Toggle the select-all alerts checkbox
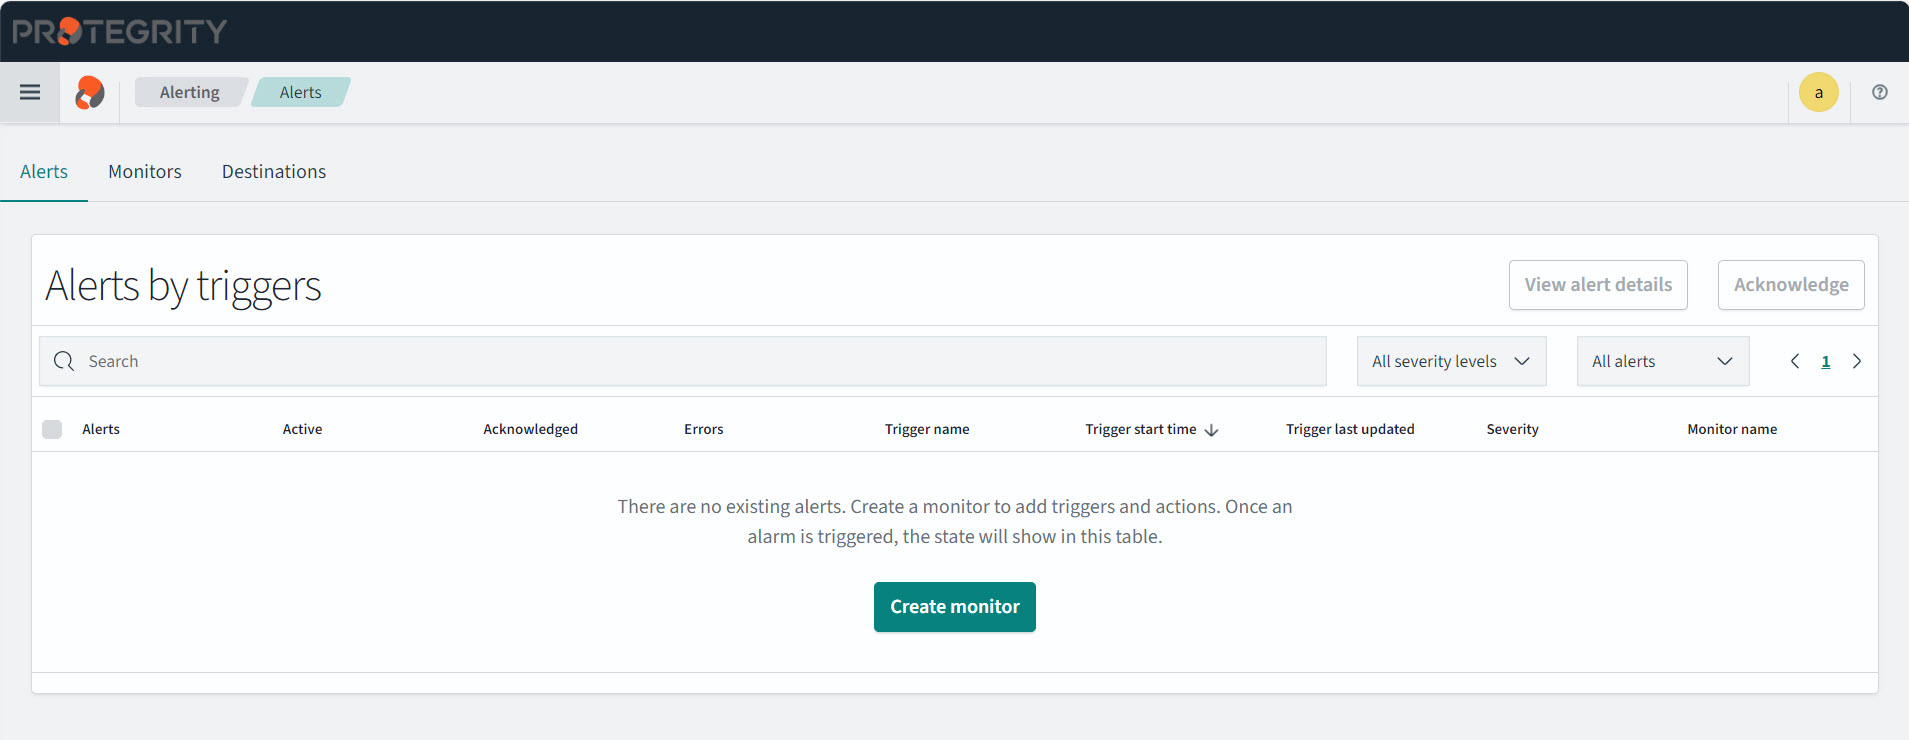This screenshot has width=1909, height=740. (52, 429)
